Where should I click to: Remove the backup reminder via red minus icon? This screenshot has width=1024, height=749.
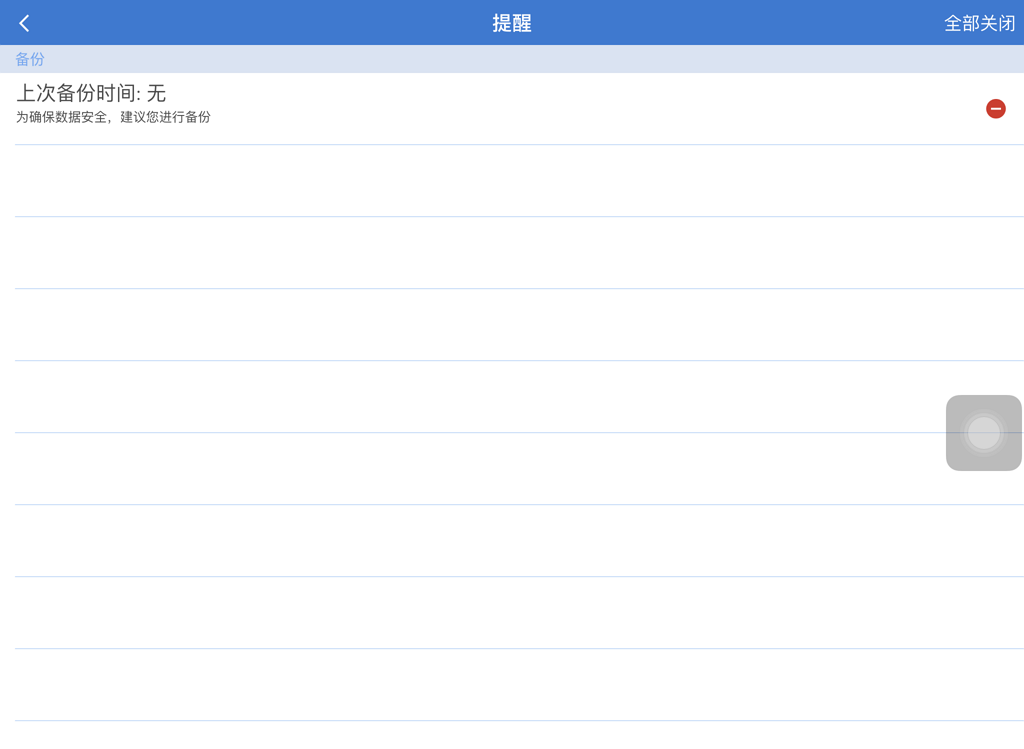point(995,108)
